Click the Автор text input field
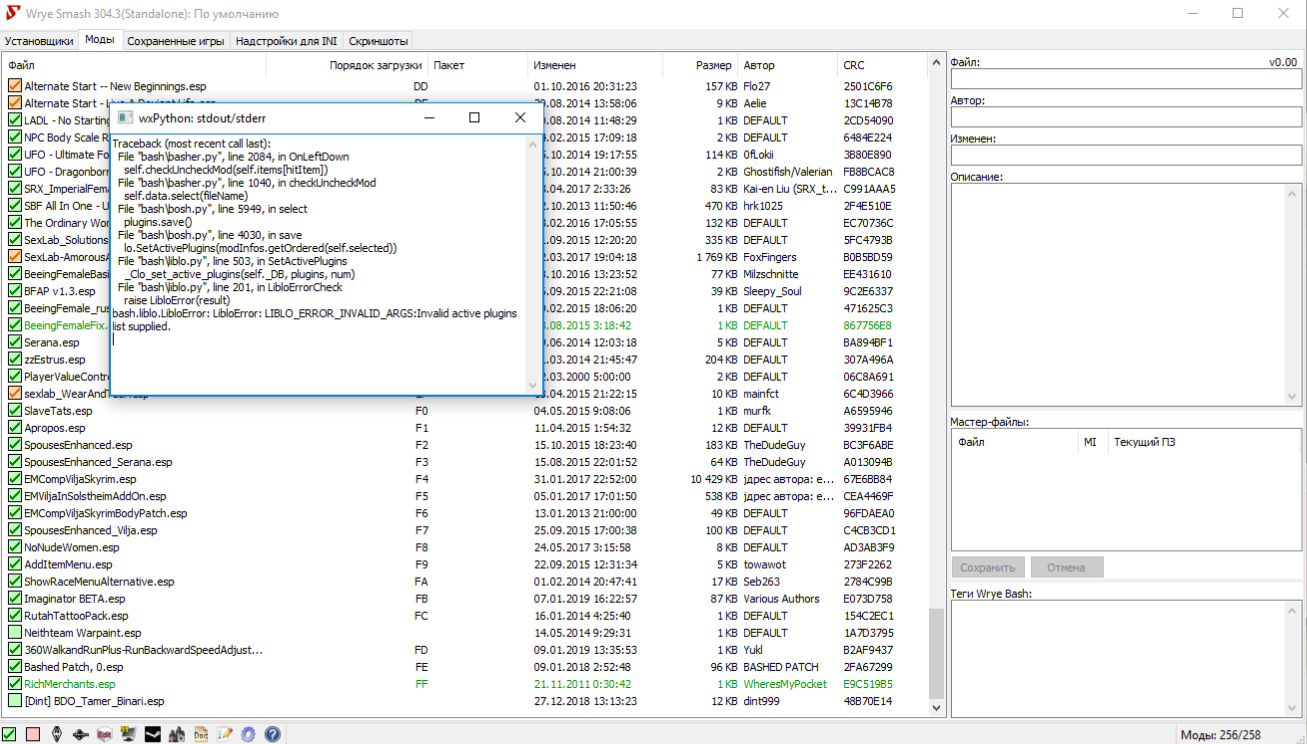 (1125, 117)
